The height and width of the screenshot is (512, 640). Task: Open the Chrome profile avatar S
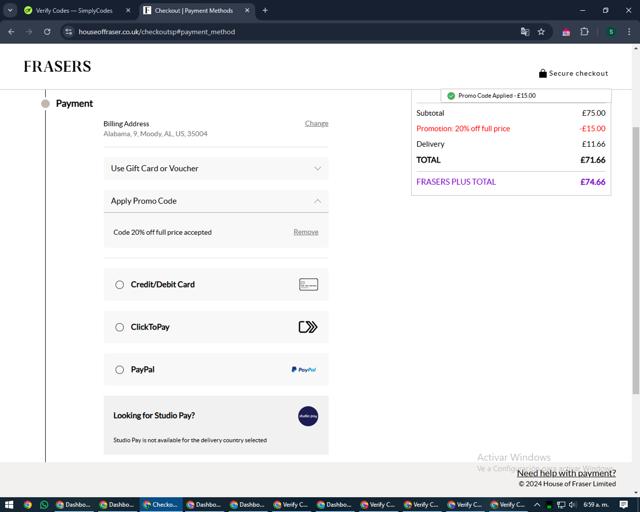[x=611, y=32]
